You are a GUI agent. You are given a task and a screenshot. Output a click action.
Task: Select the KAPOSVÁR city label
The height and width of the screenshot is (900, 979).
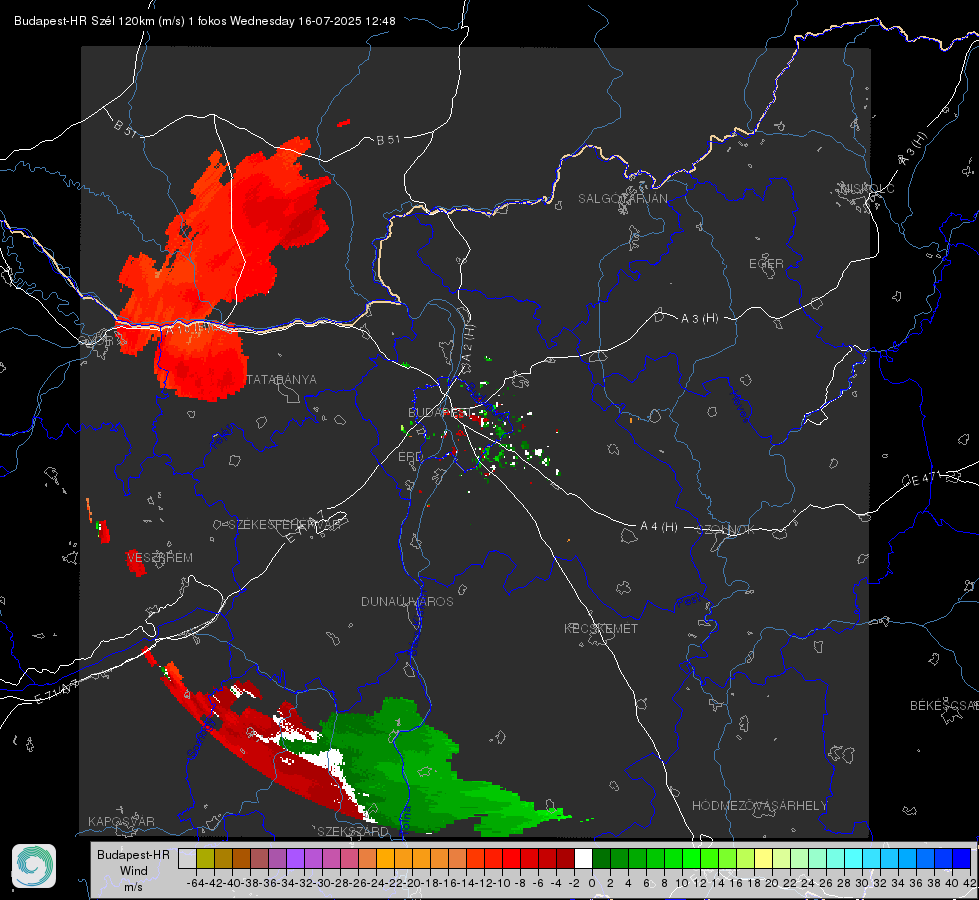coord(121,821)
